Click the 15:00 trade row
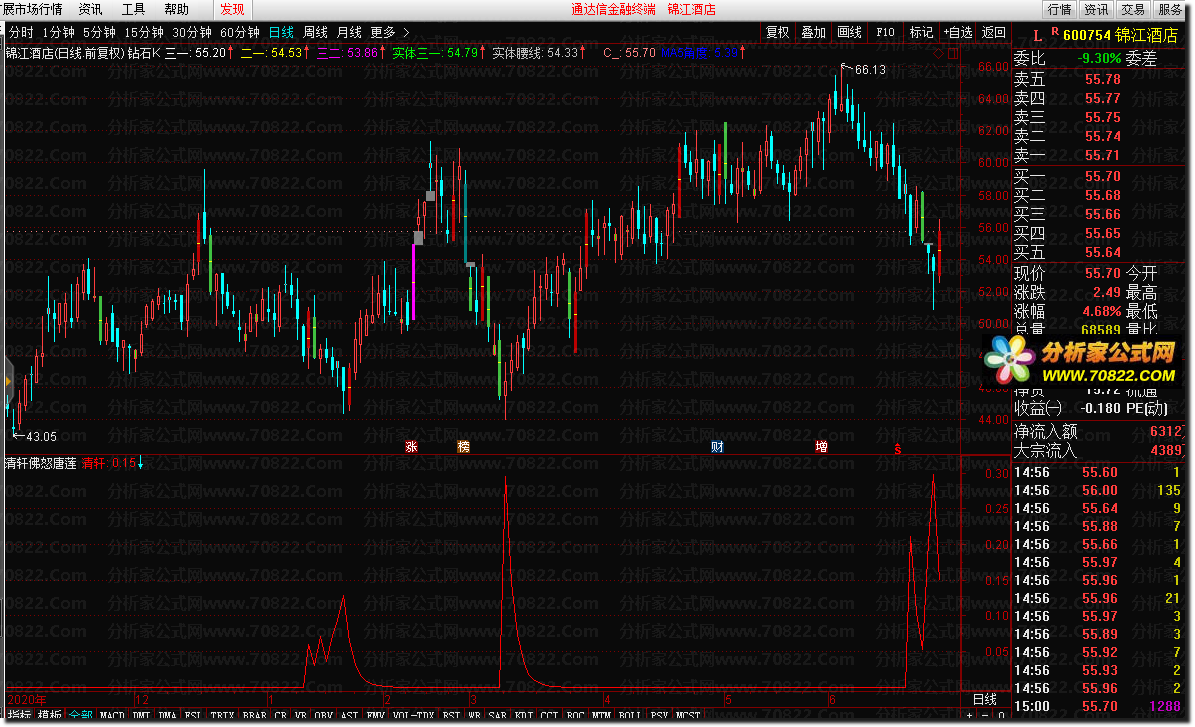1195x727 pixels. pos(1097,706)
